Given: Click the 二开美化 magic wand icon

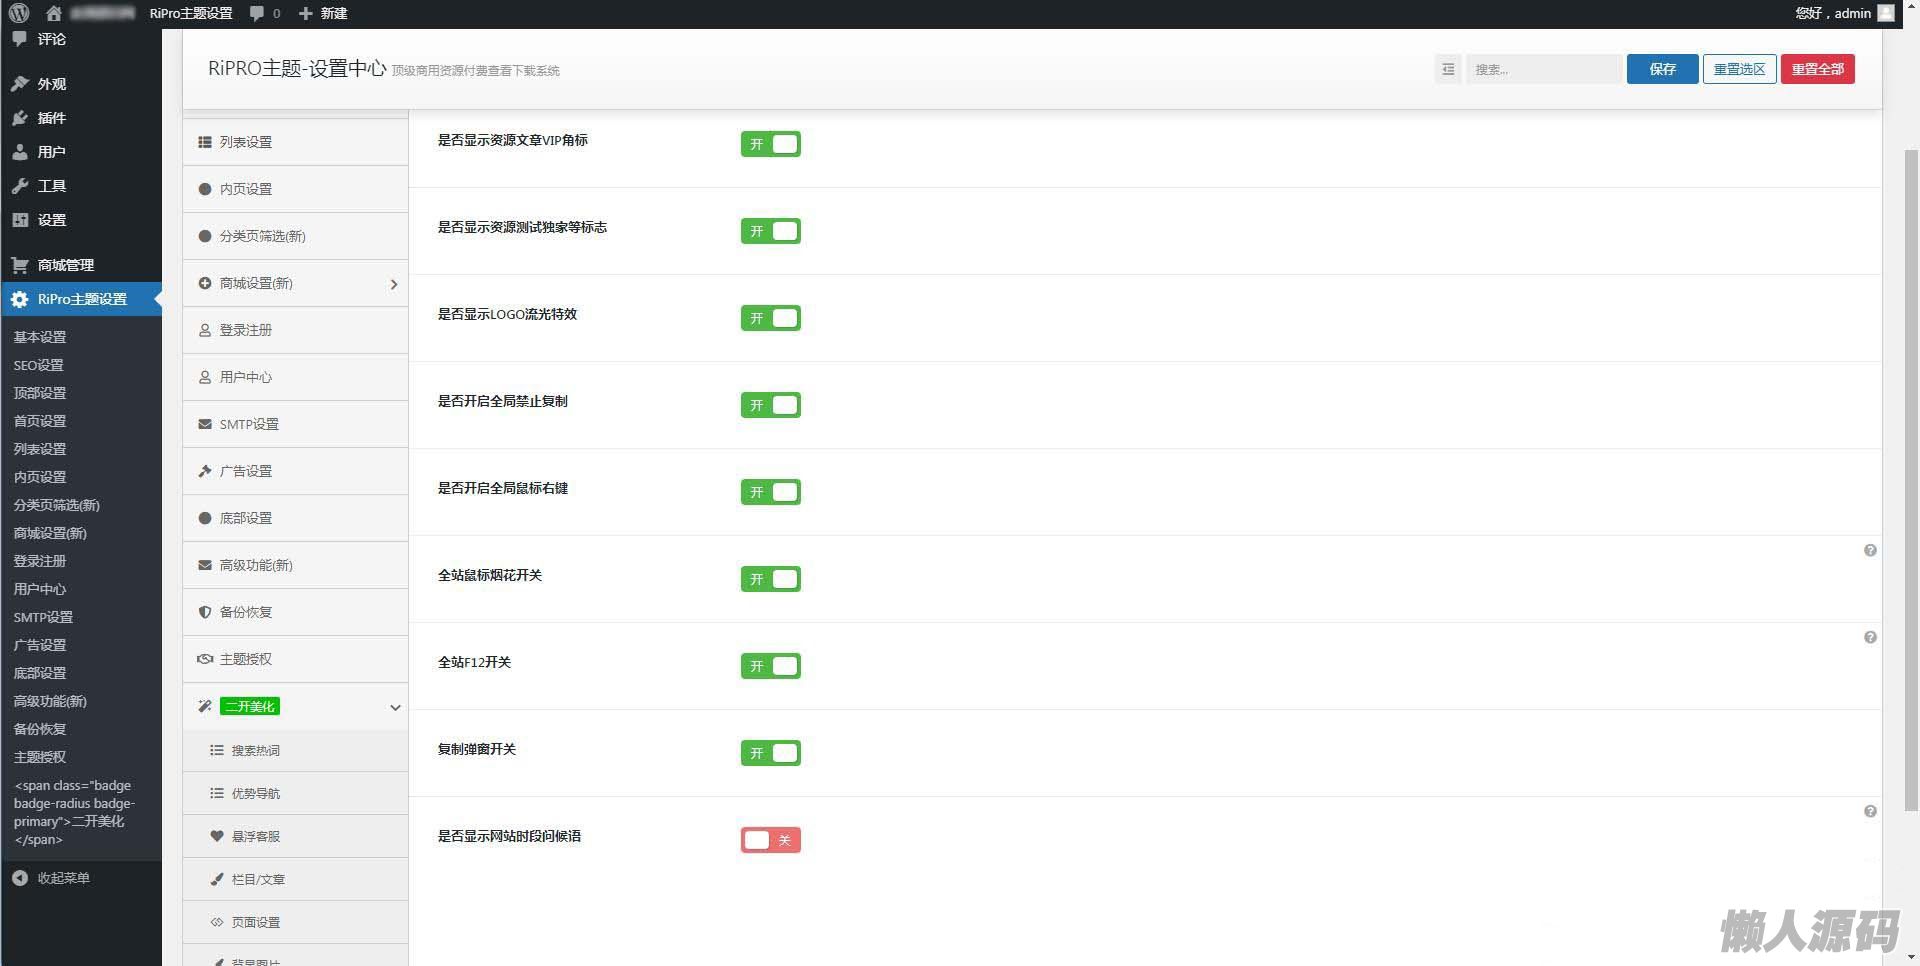Looking at the screenshot, I should (x=205, y=706).
